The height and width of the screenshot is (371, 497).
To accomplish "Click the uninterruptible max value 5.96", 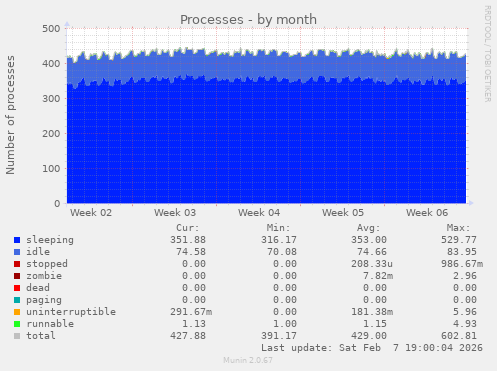I will click(465, 312).
